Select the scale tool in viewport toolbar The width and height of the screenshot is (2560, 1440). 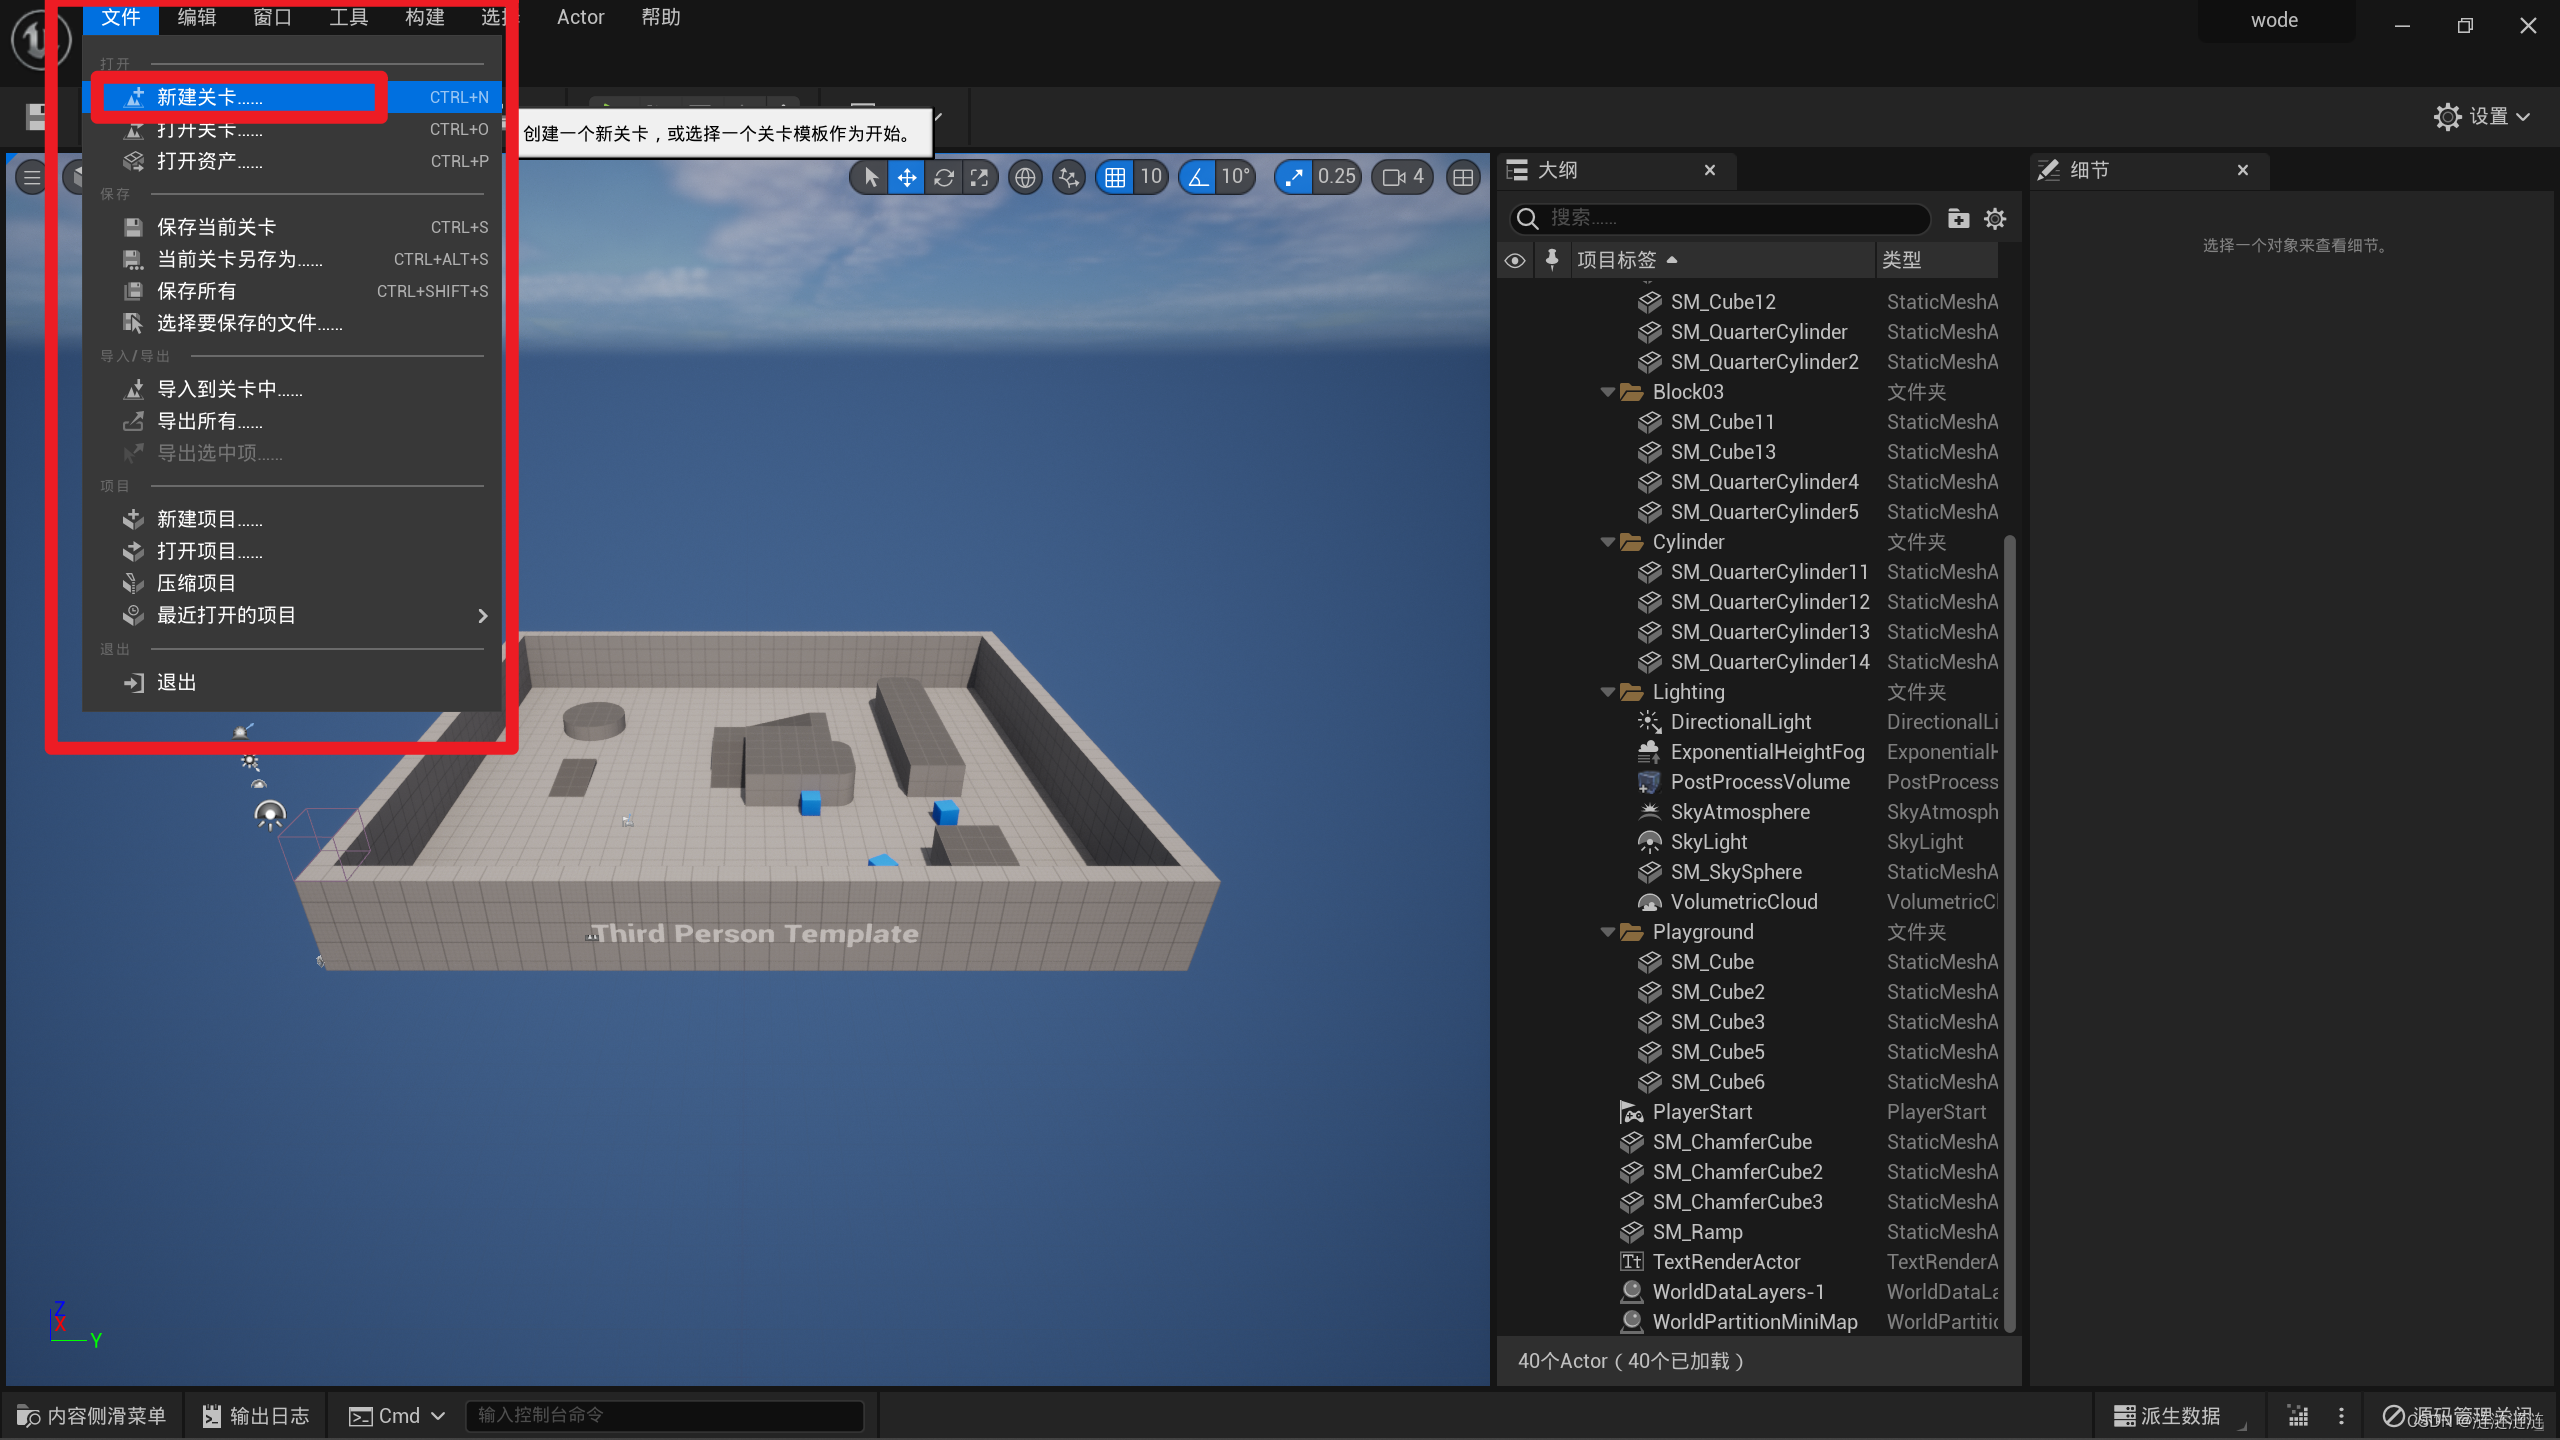(979, 178)
